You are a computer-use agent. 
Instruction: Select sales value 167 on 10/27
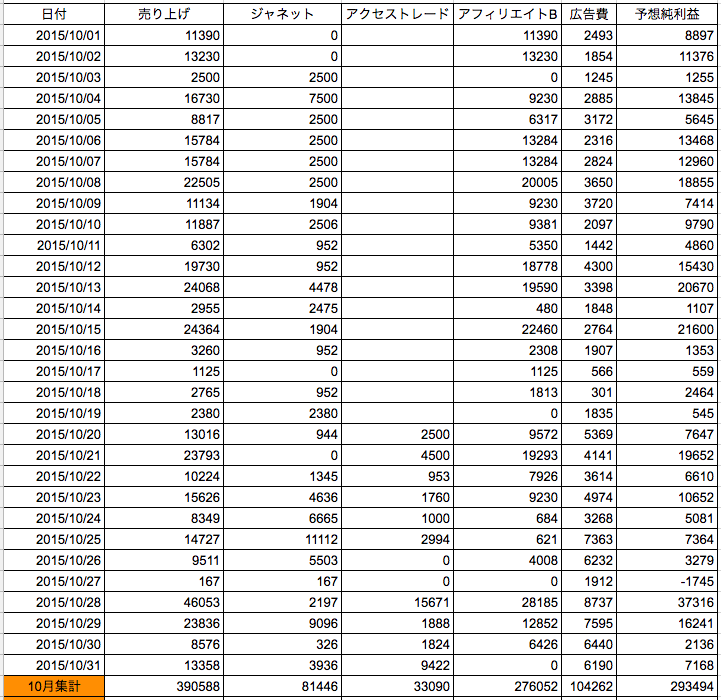point(164,581)
